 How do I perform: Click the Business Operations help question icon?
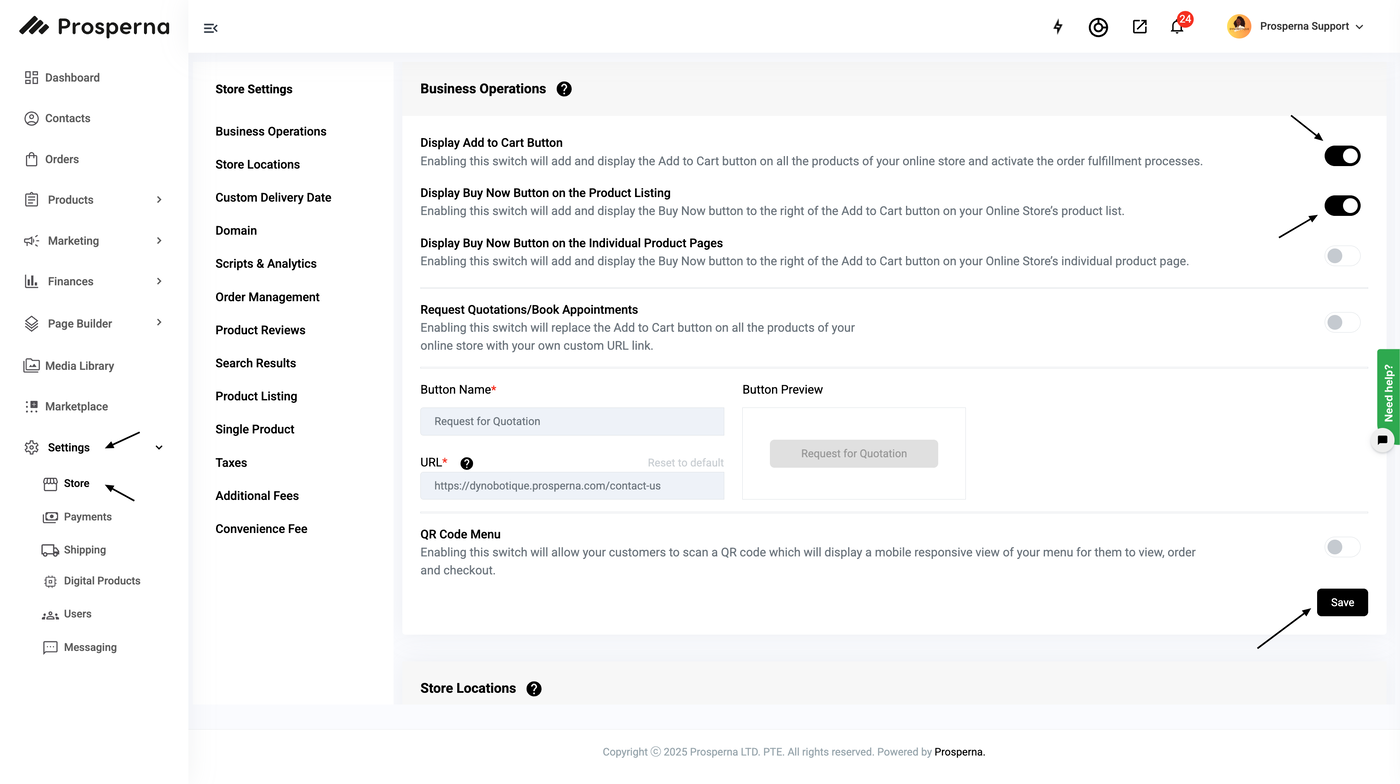pos(564,89)
